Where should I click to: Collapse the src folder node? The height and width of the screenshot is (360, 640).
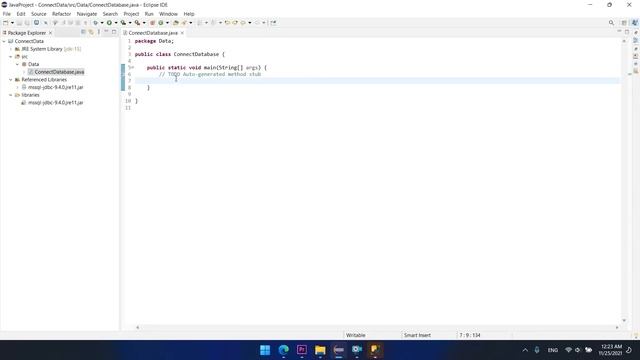11,57
